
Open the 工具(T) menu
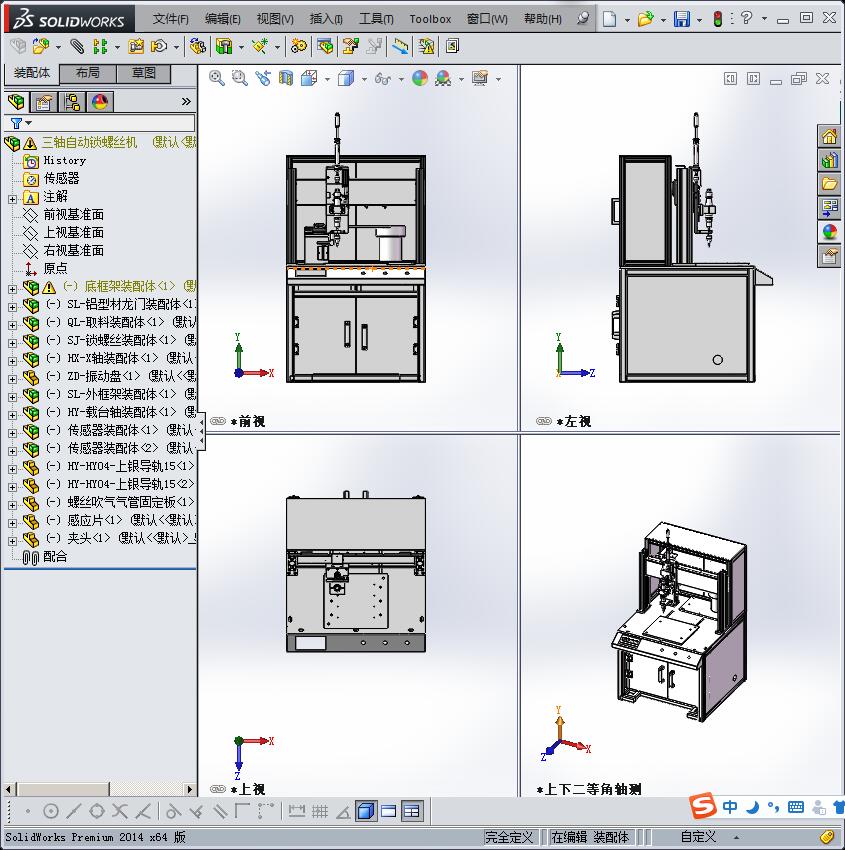click(x=376, y=19)
